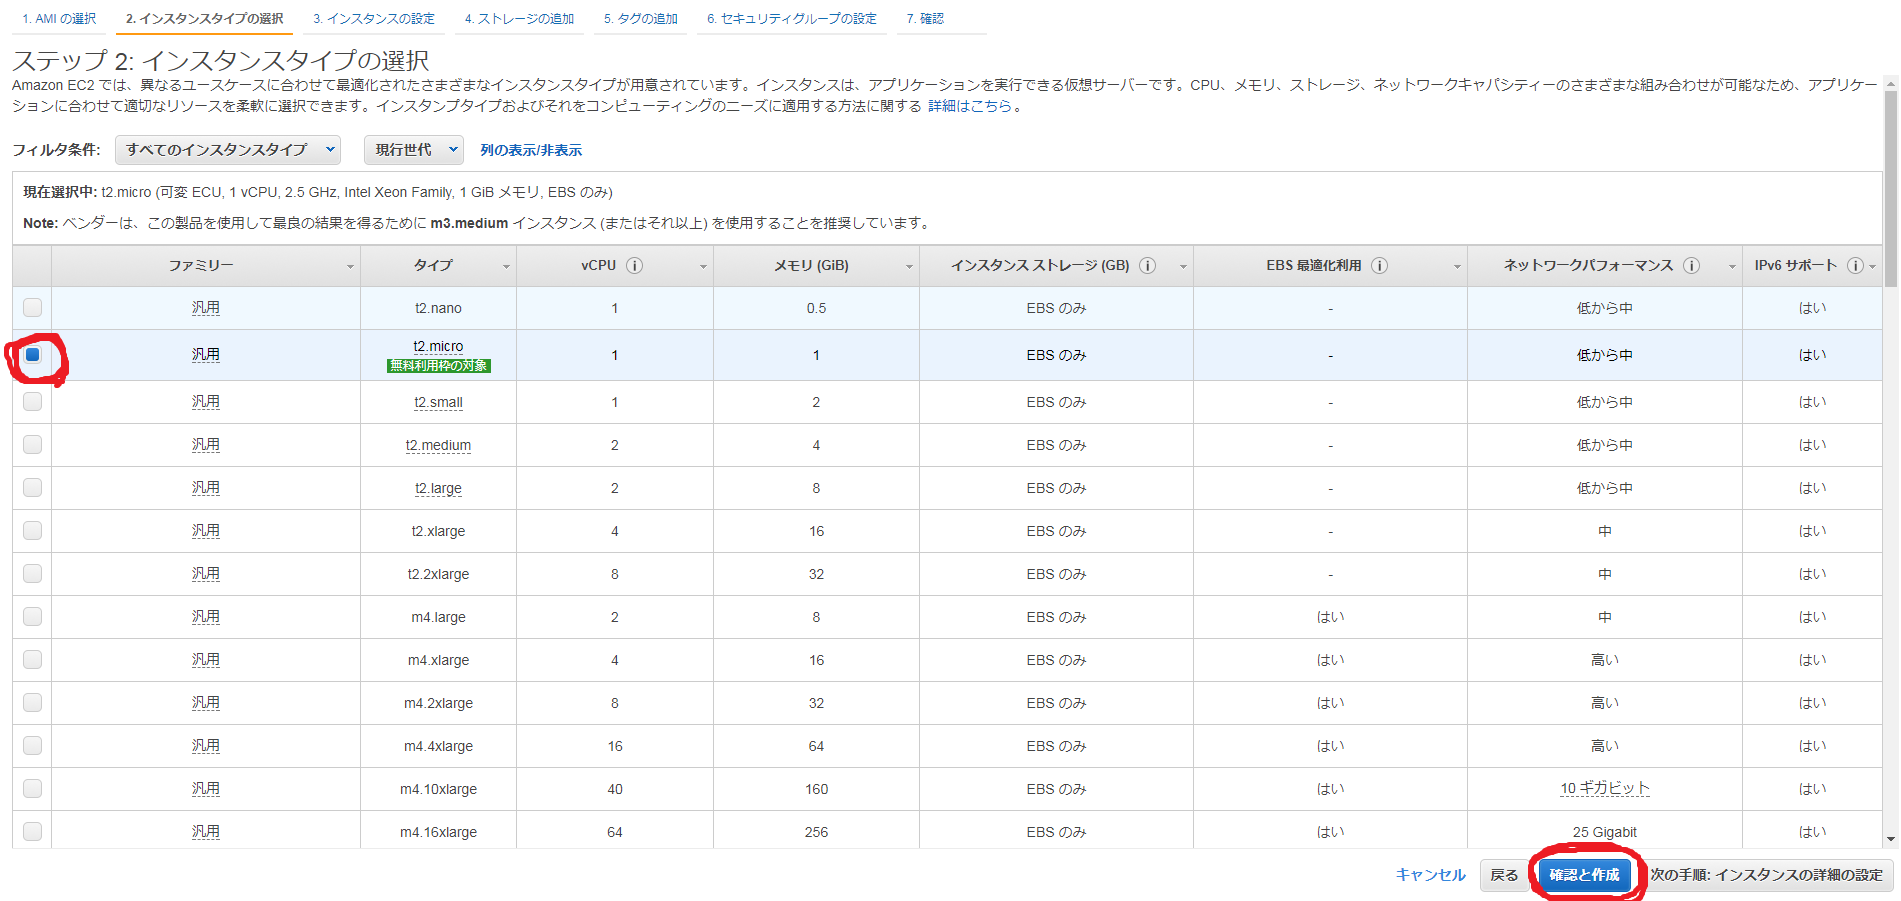The height and width of the screenshot is (901, 1901).
Task: Click info icon next to vCPU header
Action: tap(634, 266)
